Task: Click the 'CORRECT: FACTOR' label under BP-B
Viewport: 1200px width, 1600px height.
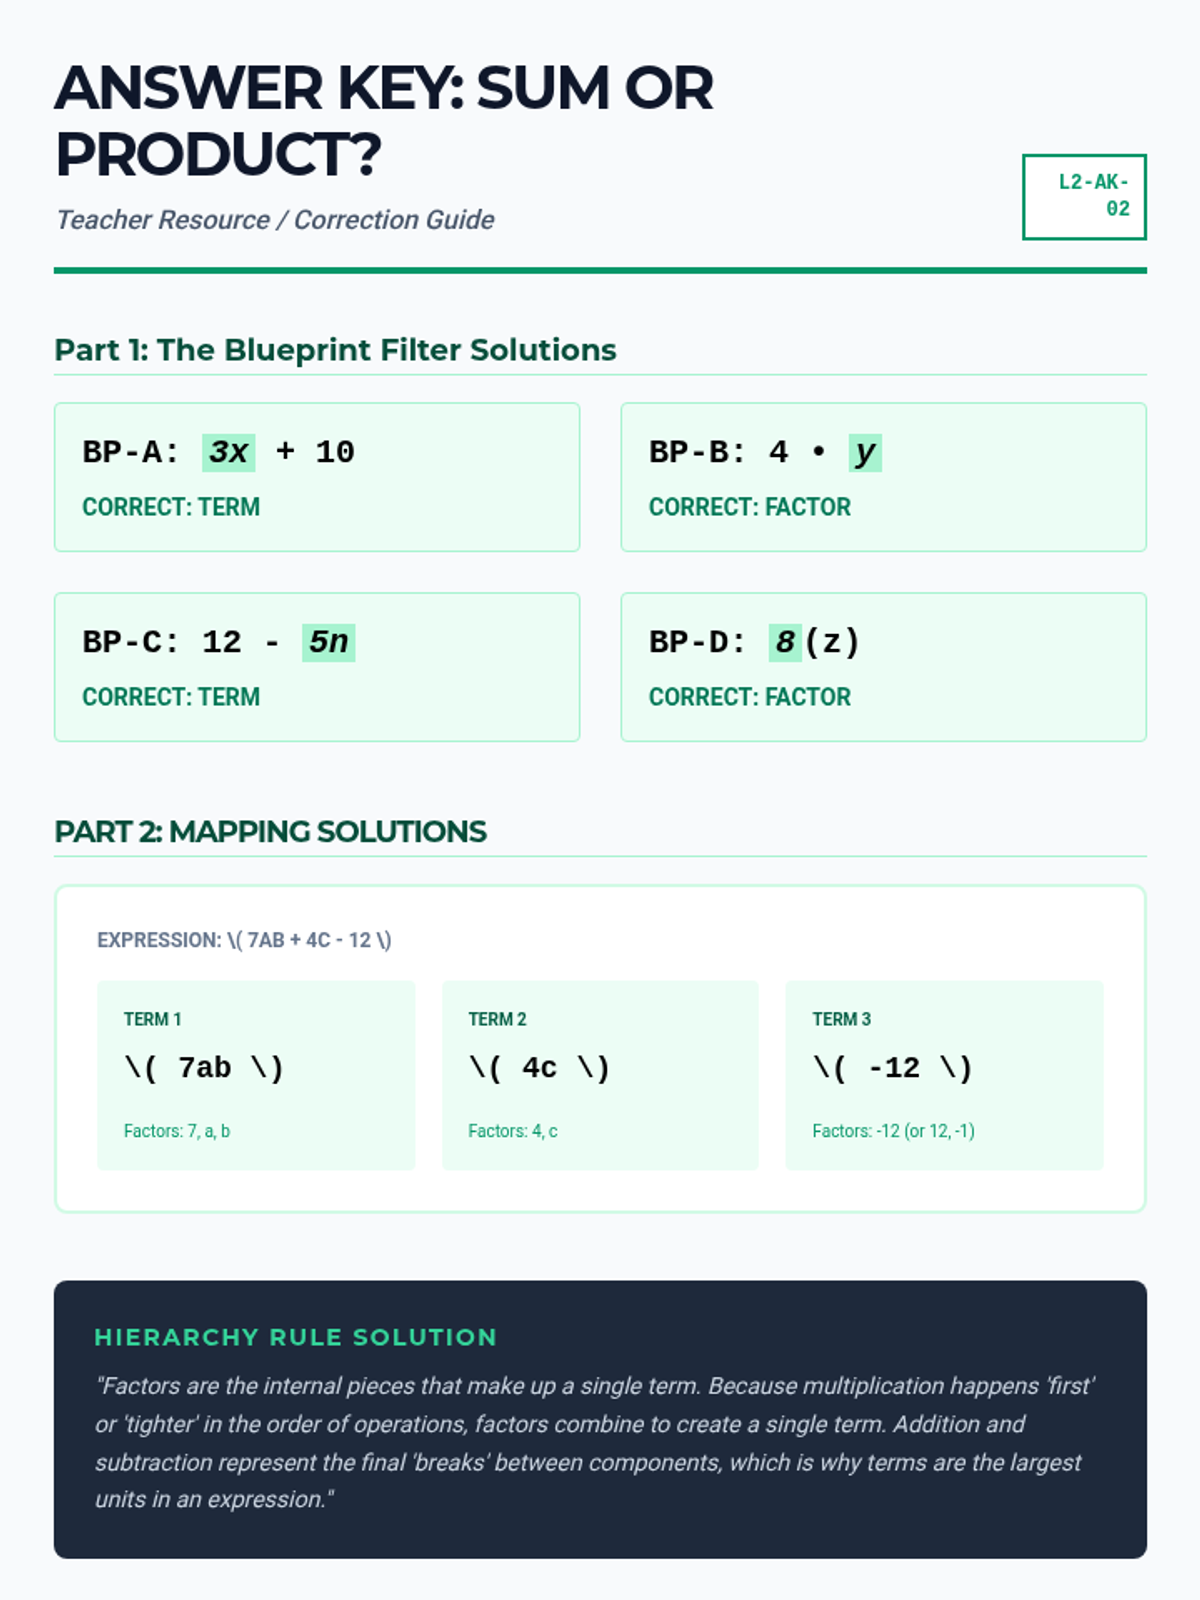Action: point(749,507)
